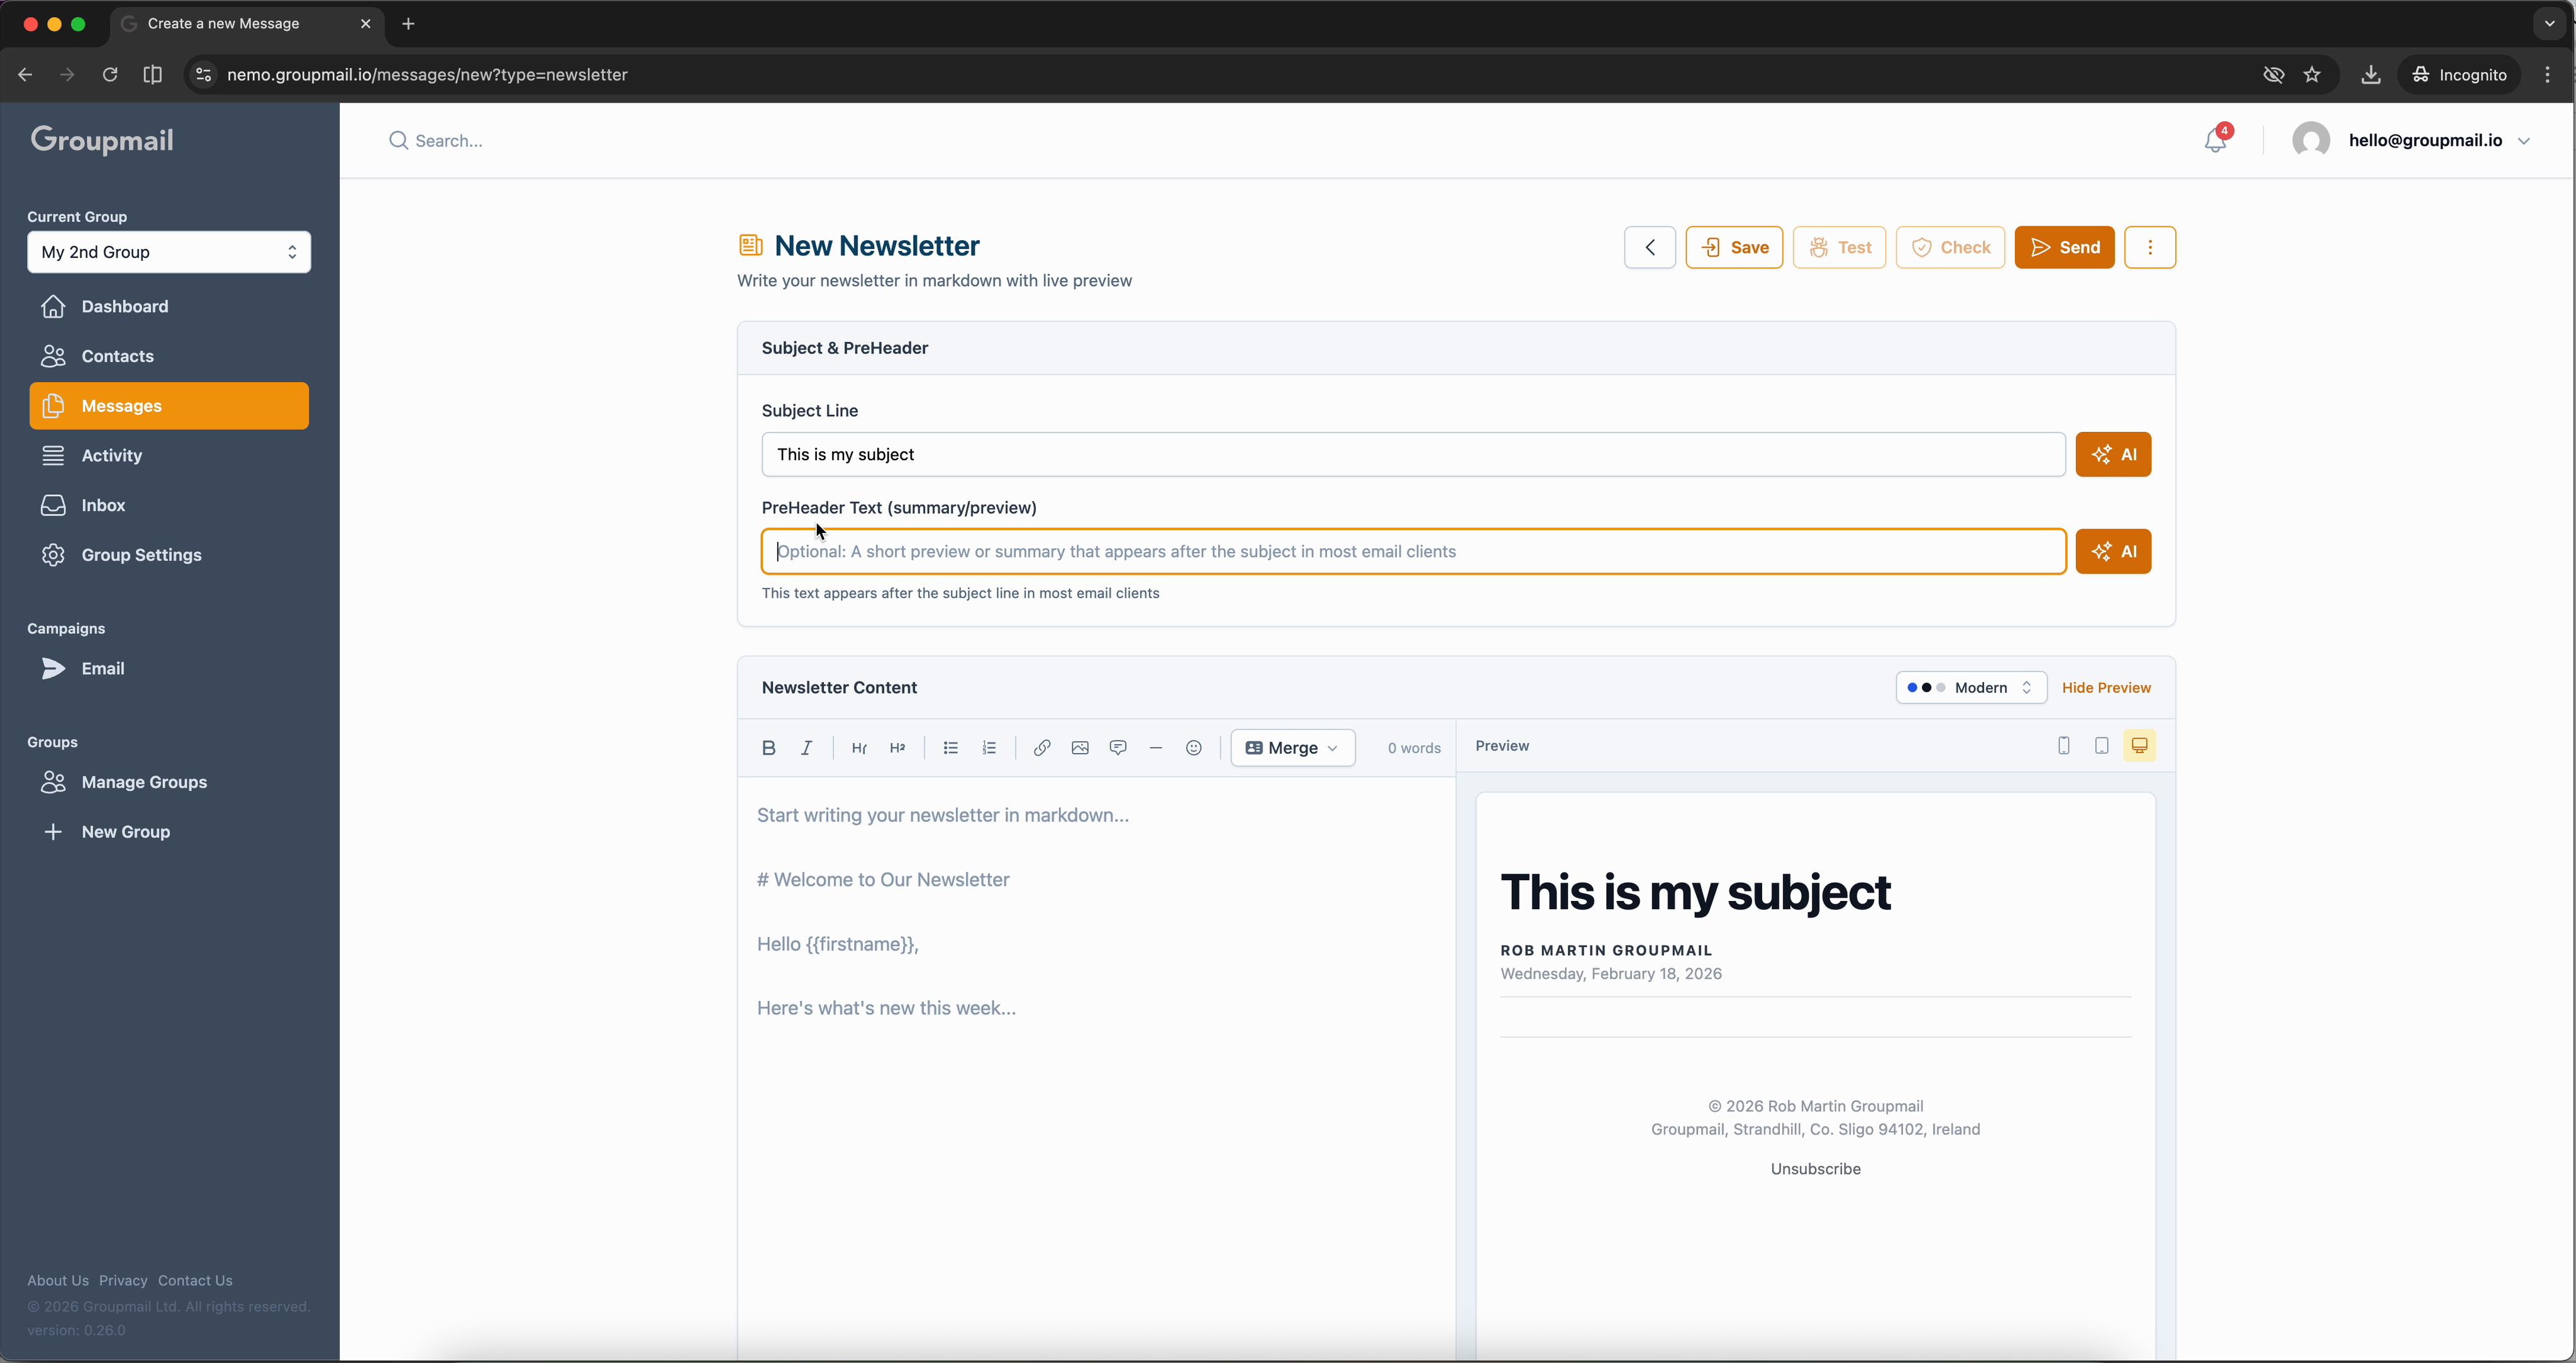Screen dimensions: 2576x1363
Task: Switch preview to mobile view
Action: [2063, 745]
